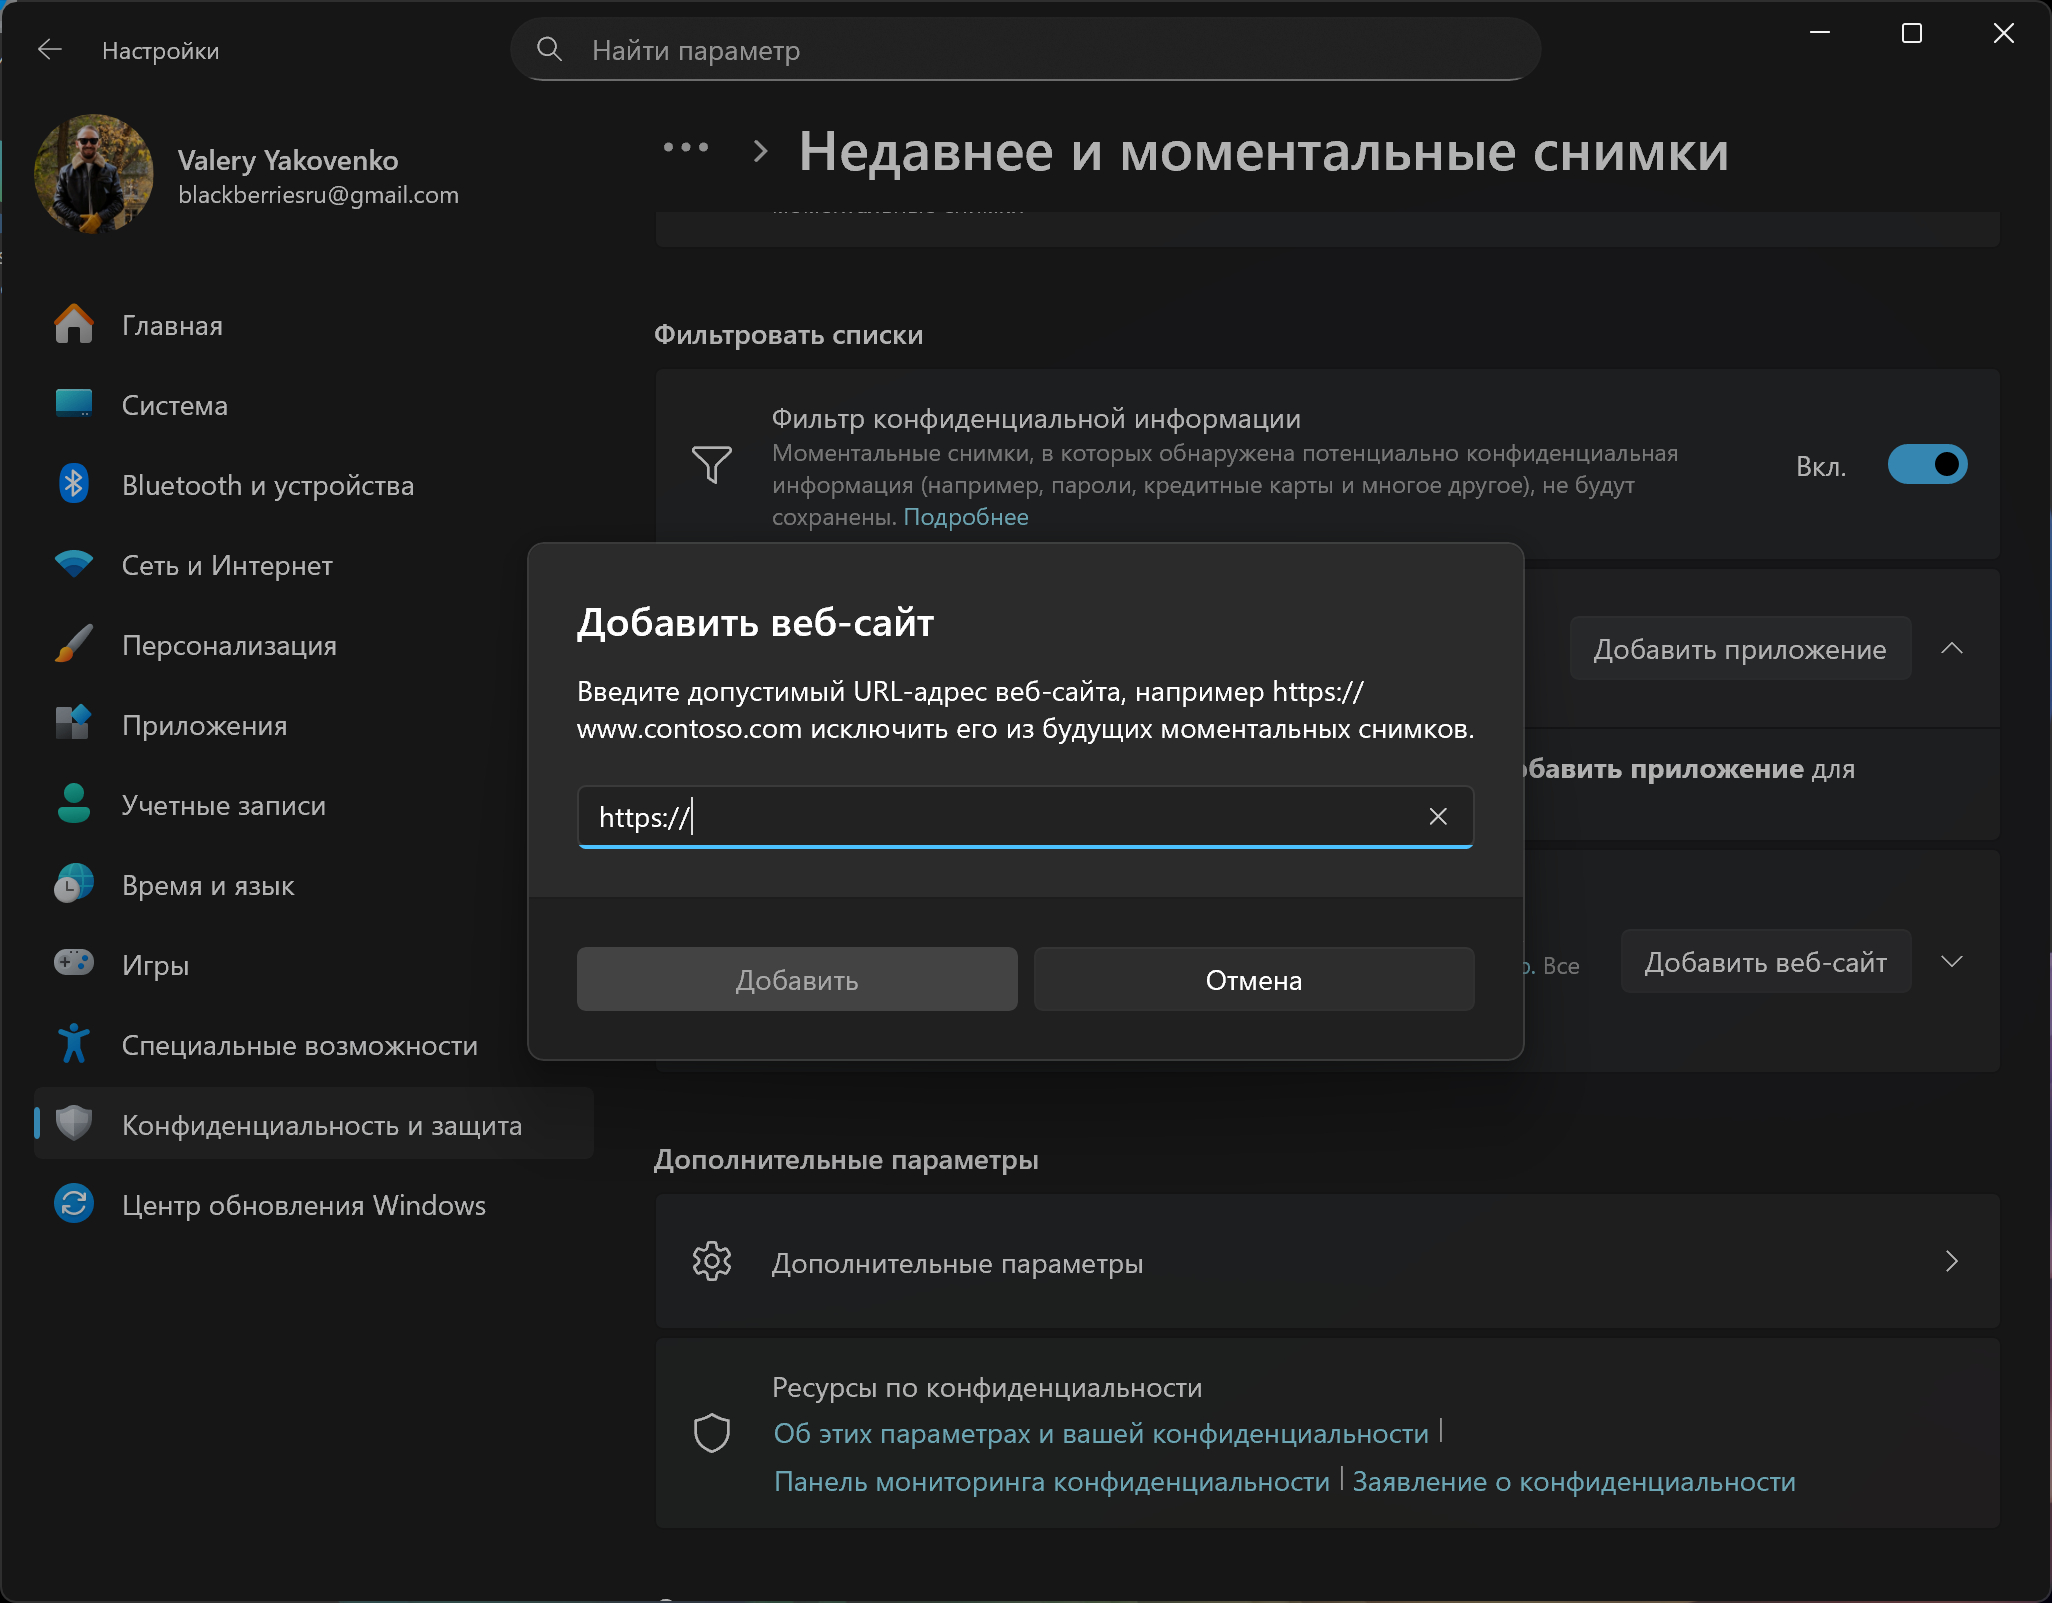
Task: Click the search magnifier icon
Action: pos(549,49)
